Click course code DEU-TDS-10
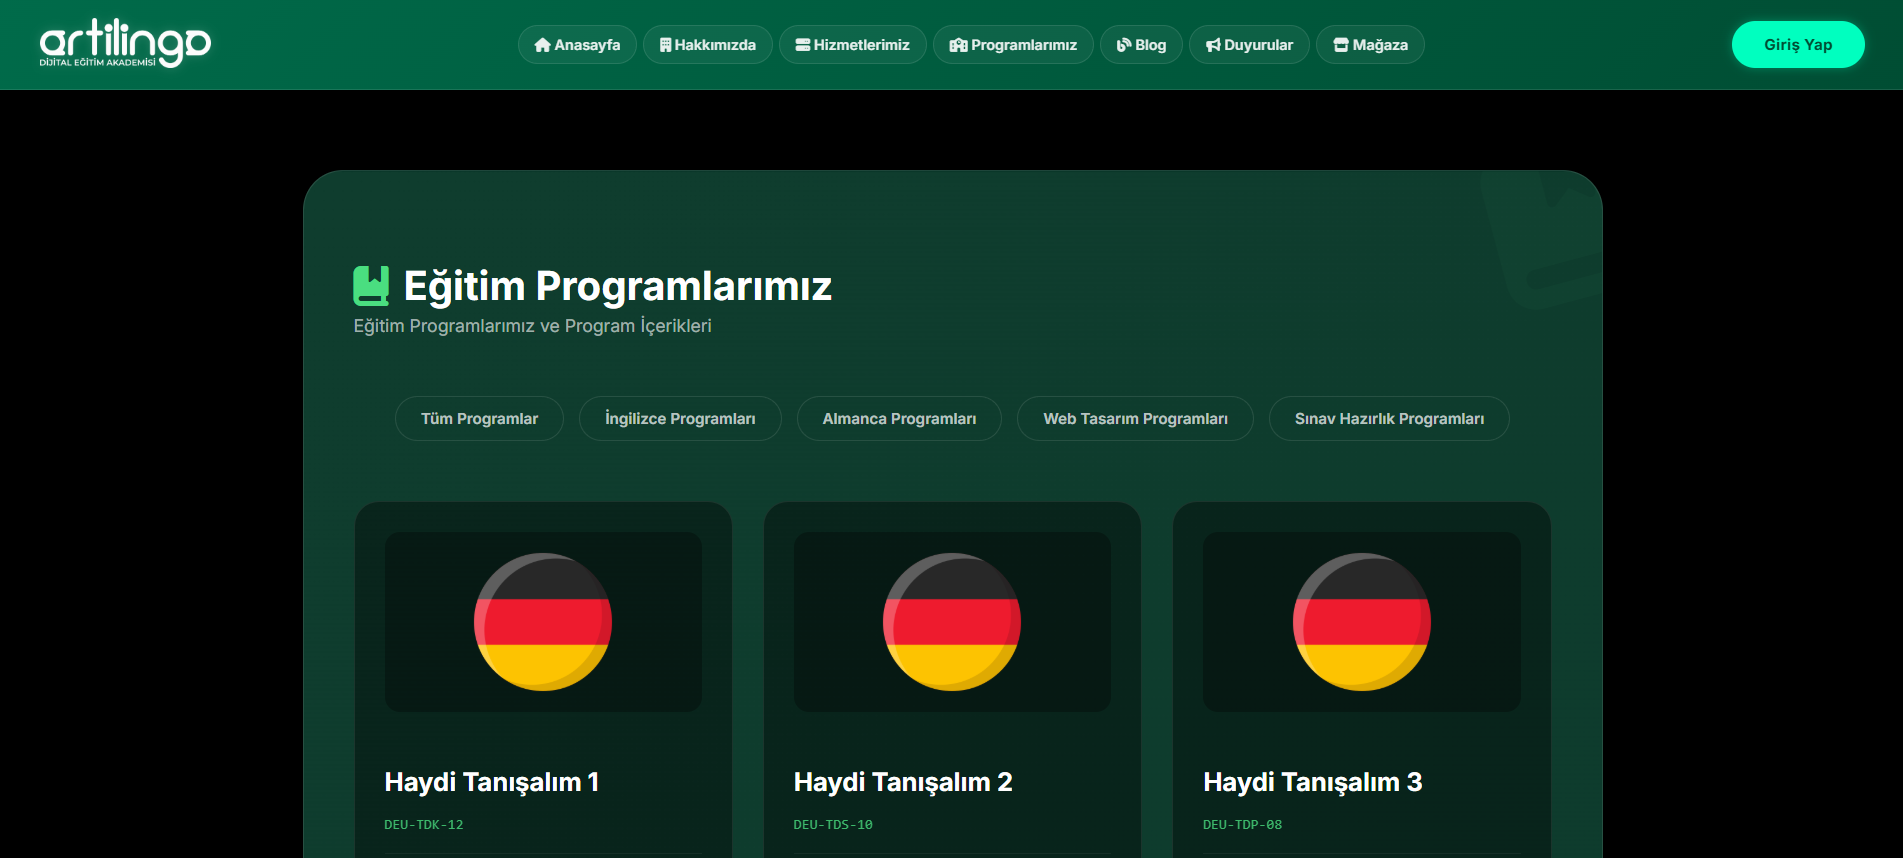The image size is (1903, 858). click(x=833, y=825)
